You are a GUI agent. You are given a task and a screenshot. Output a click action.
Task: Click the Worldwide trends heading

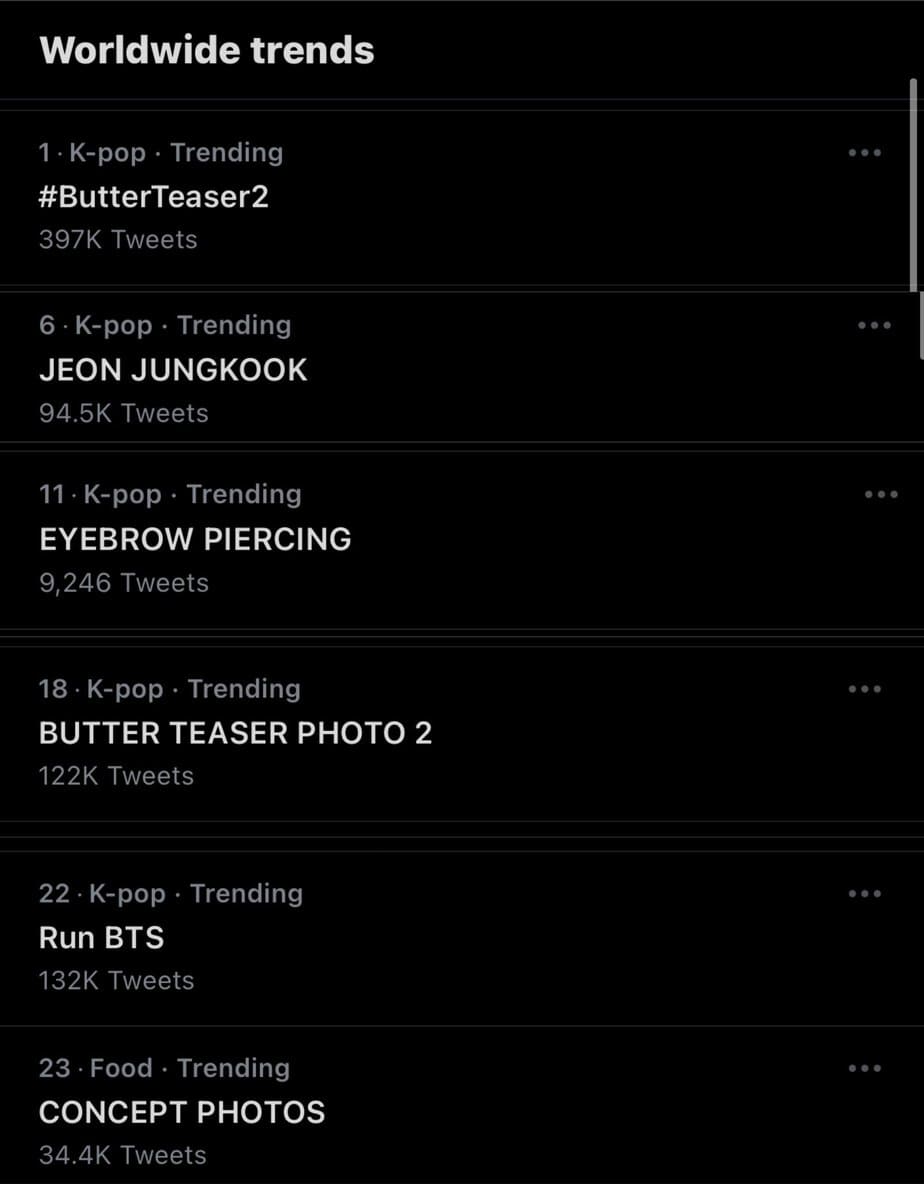[x=207, y=50]
